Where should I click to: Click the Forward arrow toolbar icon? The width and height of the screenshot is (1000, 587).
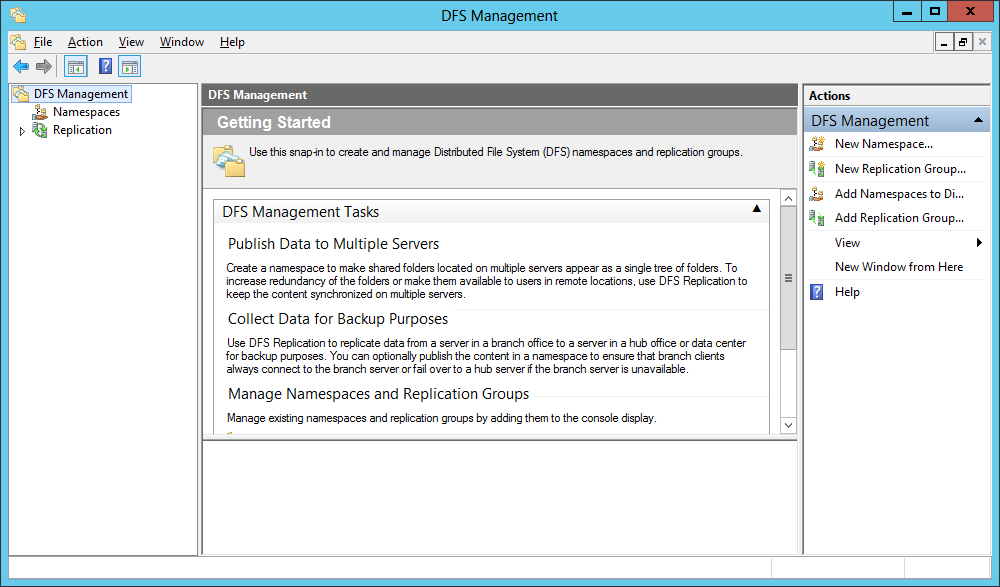click(x=43, y=66)
